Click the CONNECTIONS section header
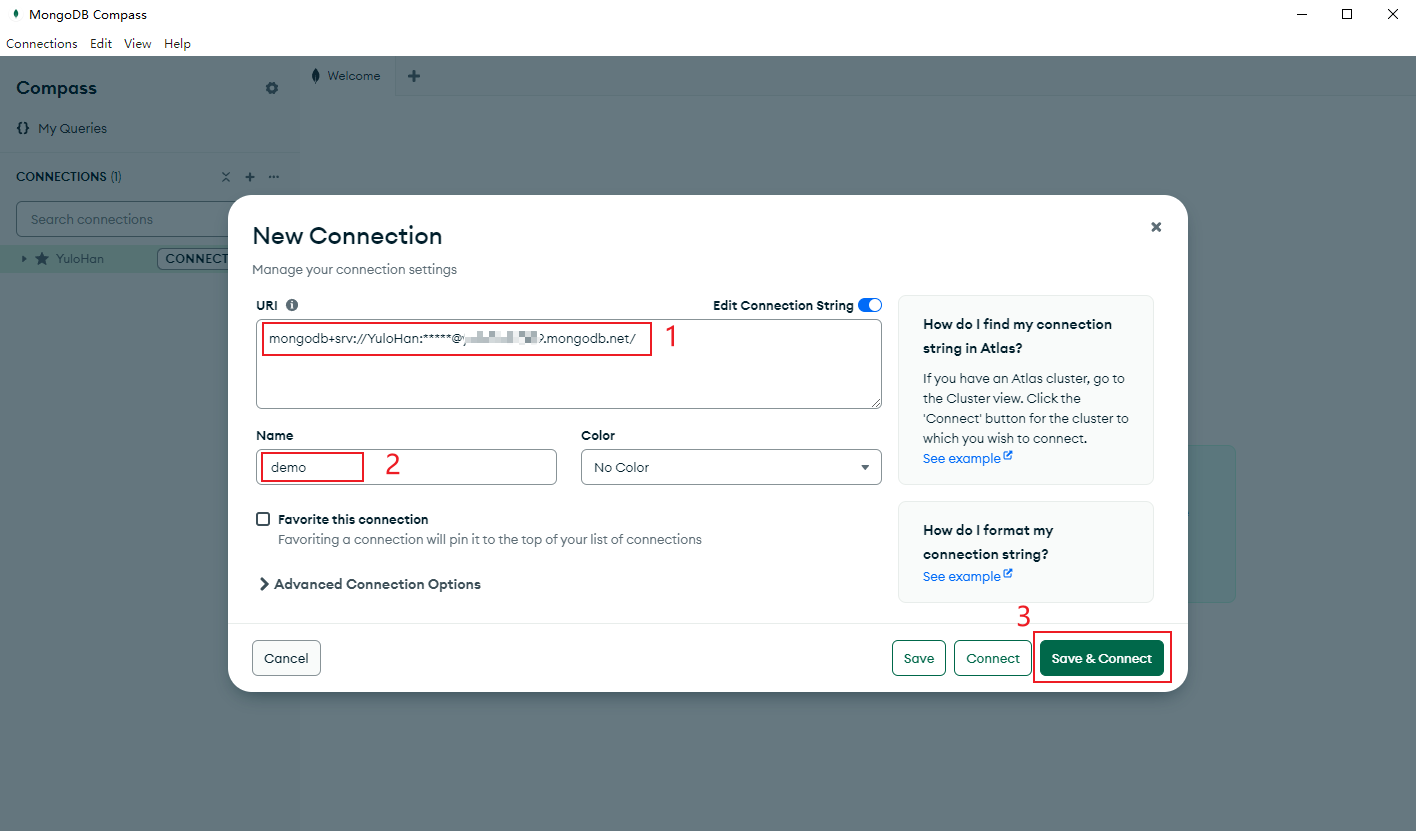The image size is (1416, 831). pos(69,177)
